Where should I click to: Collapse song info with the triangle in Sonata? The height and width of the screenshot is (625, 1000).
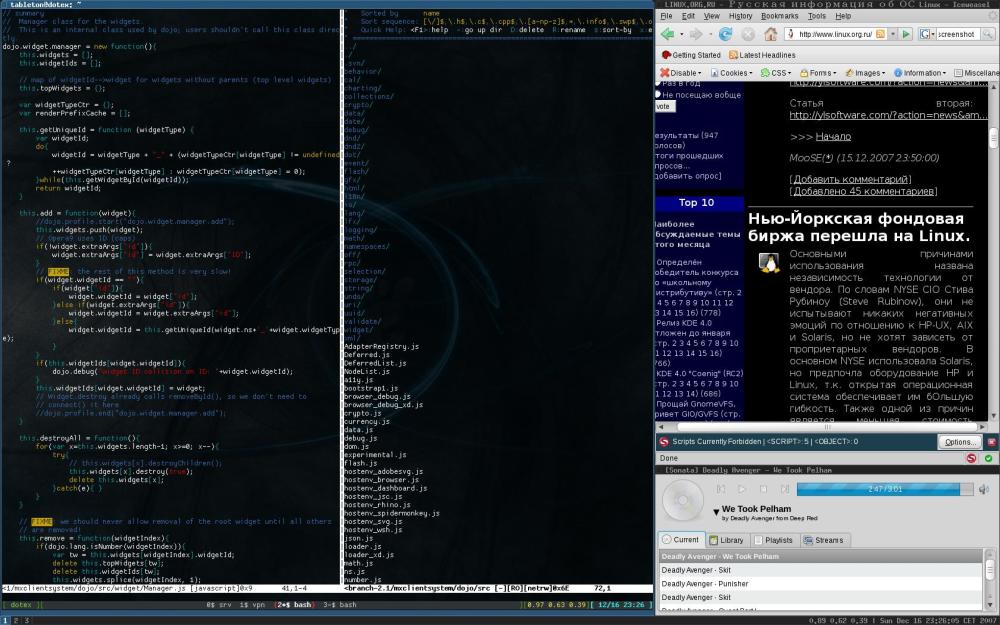(x=716, y=511)
